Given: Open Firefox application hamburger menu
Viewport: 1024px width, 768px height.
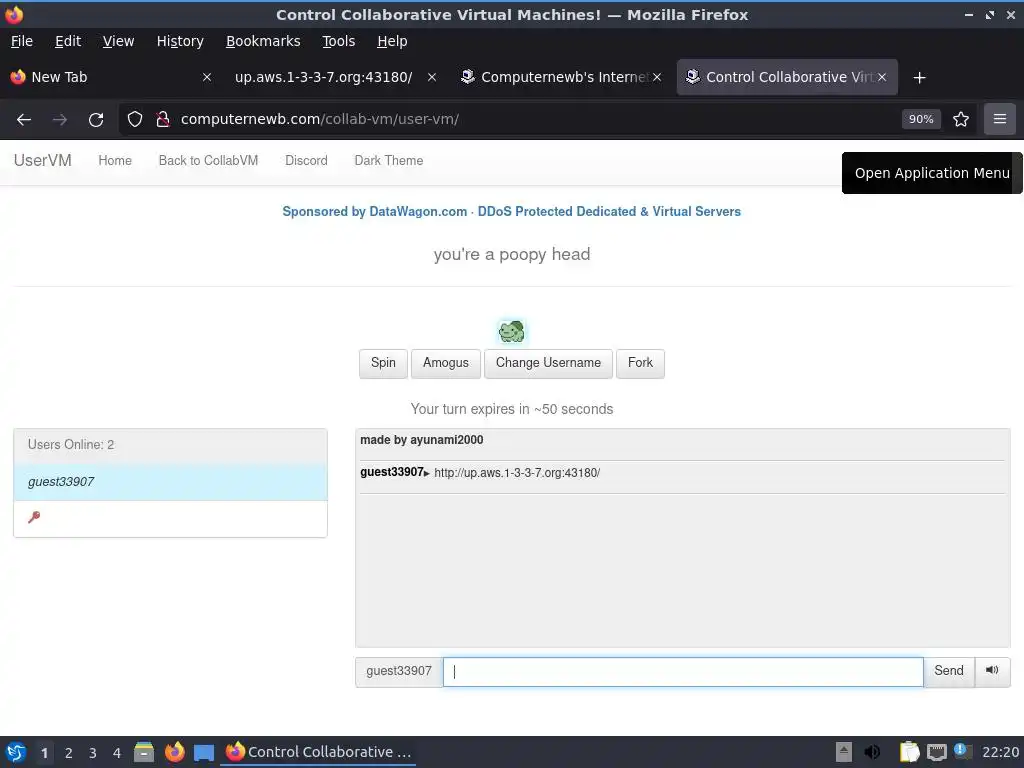Looking at the screenshot, I should (x=999, y=120).
